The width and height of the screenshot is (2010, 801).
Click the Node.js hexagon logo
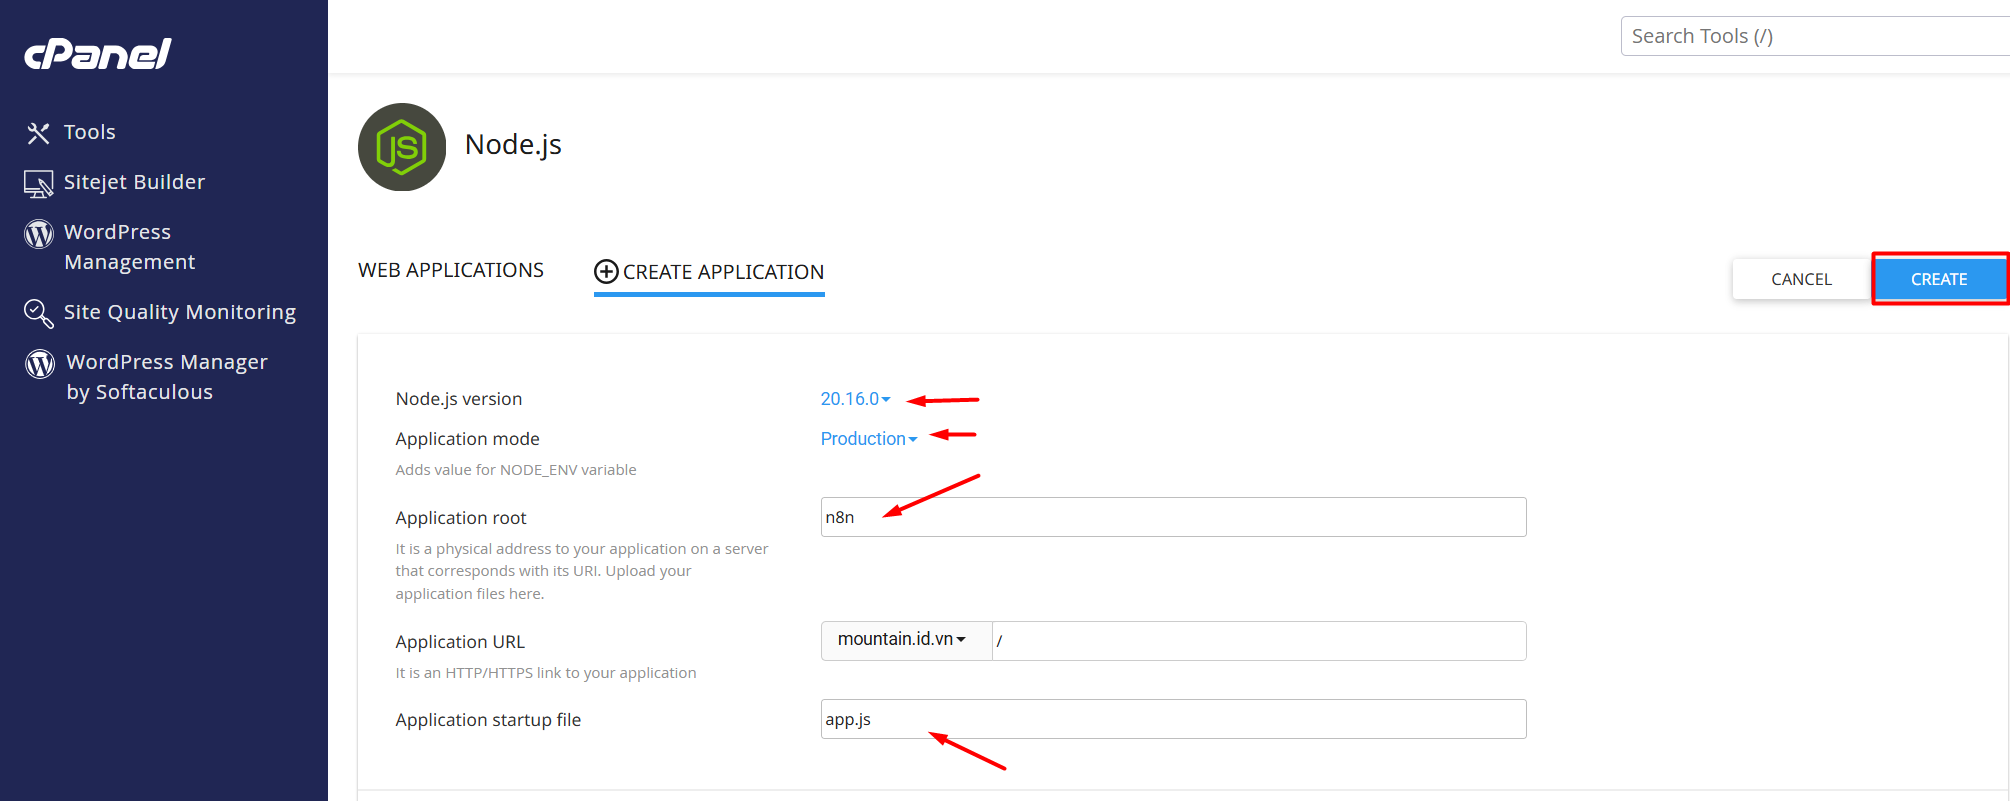(402, 147)
